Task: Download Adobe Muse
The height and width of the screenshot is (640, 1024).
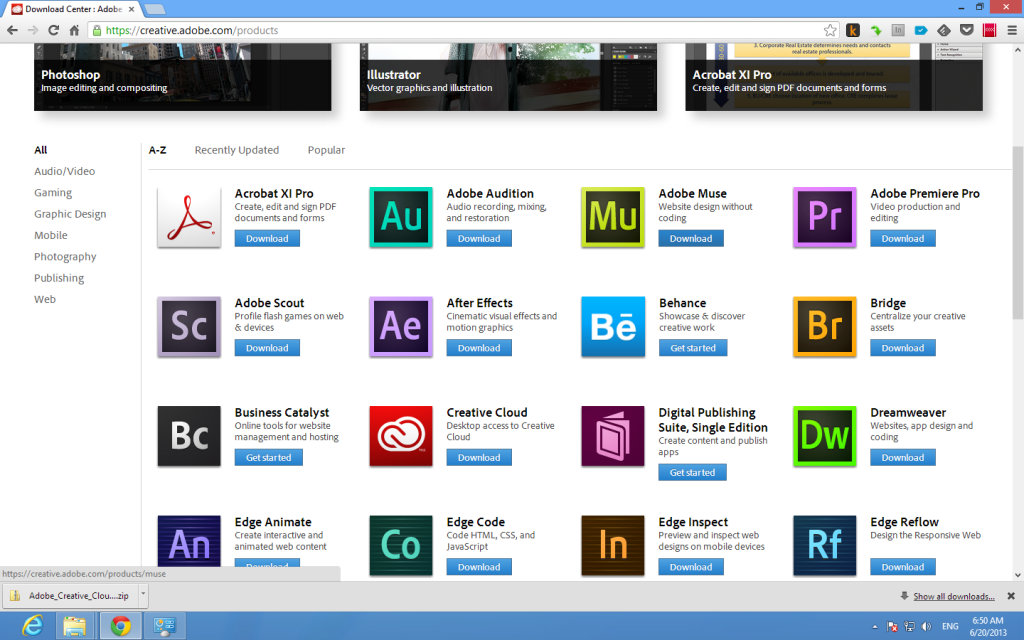Action: pos(690,238)
